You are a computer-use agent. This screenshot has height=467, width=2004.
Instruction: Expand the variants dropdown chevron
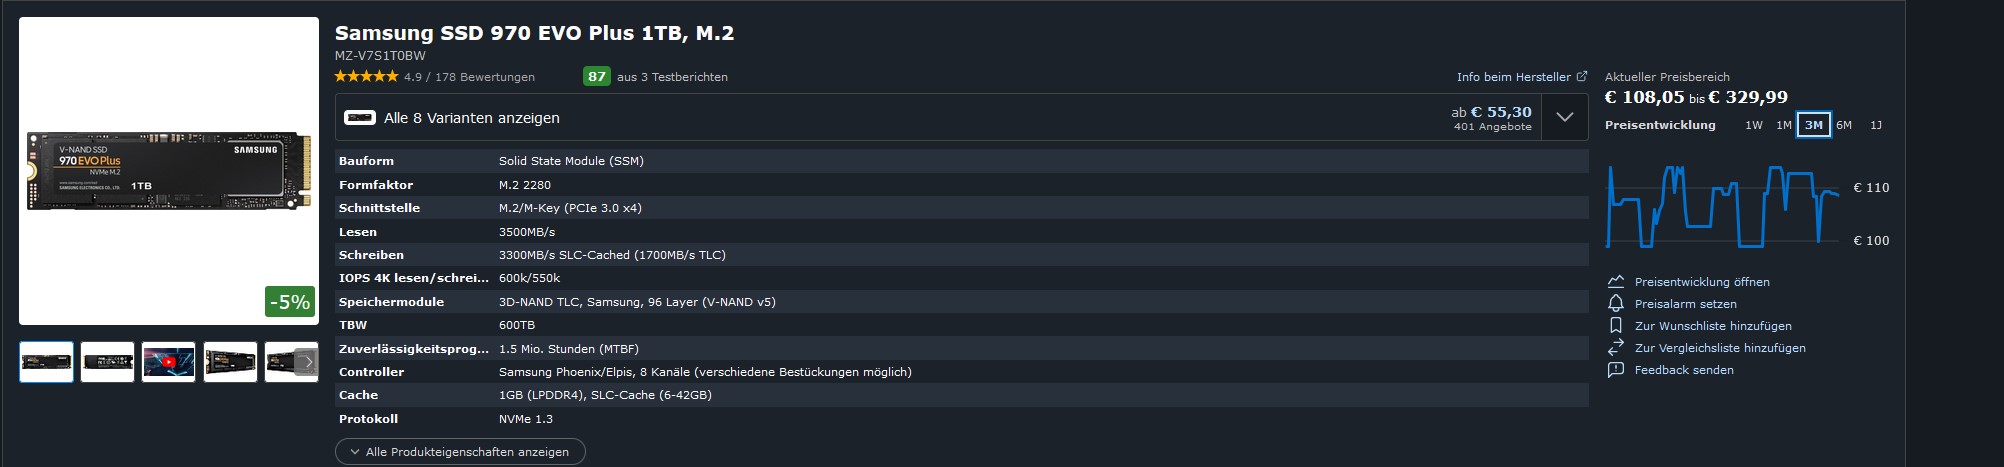pos(1565,118)
